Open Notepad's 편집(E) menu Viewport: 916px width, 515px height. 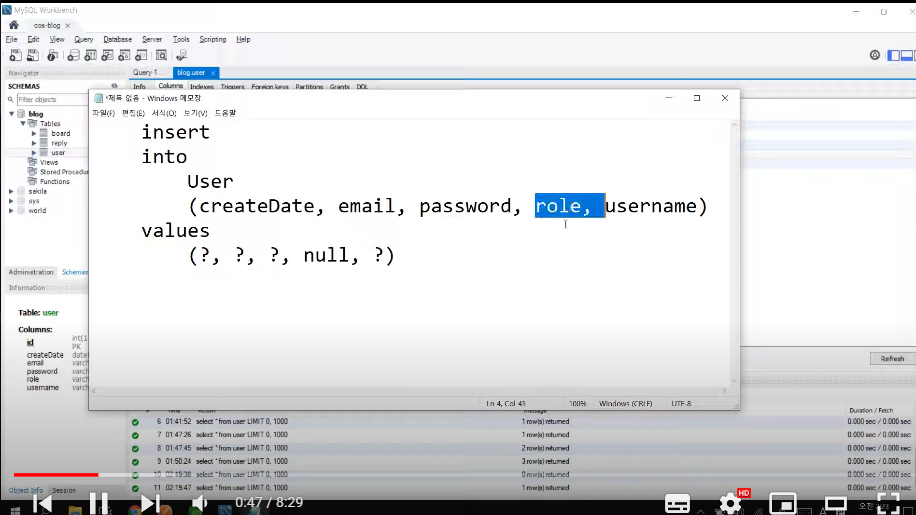point(133,113)
